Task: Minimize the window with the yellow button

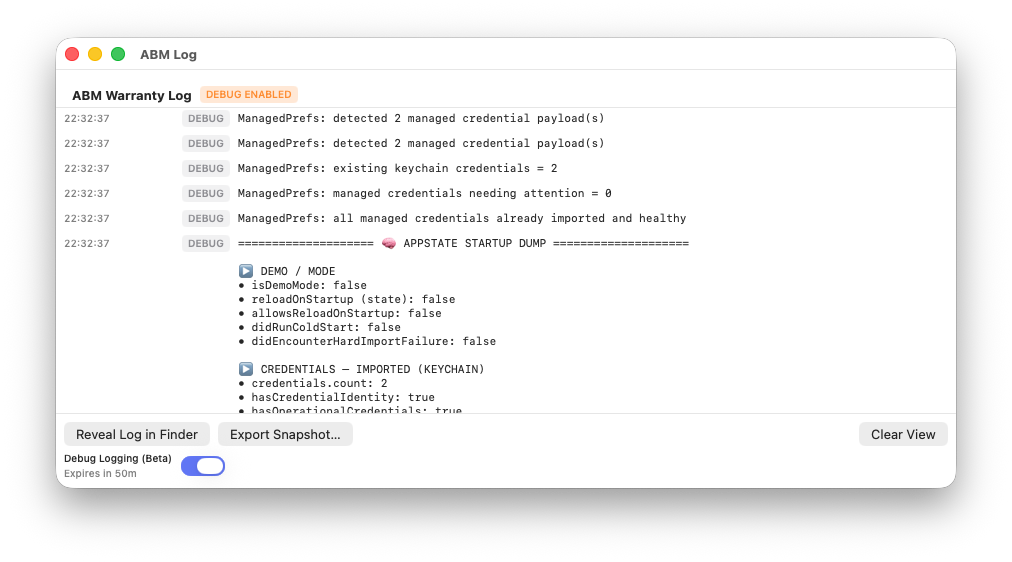Action: click(95, 54)
